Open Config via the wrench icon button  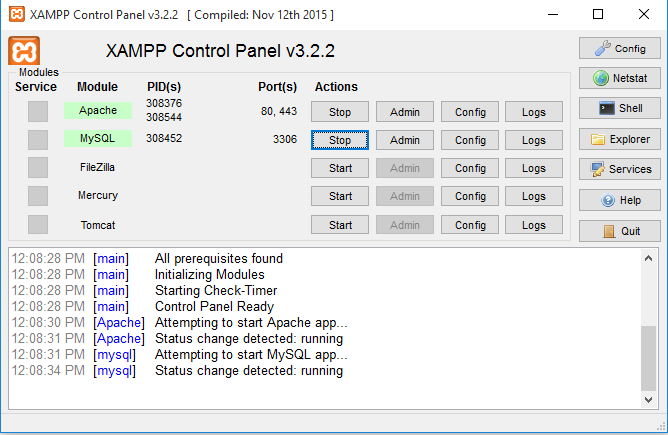tap(619, 48)
